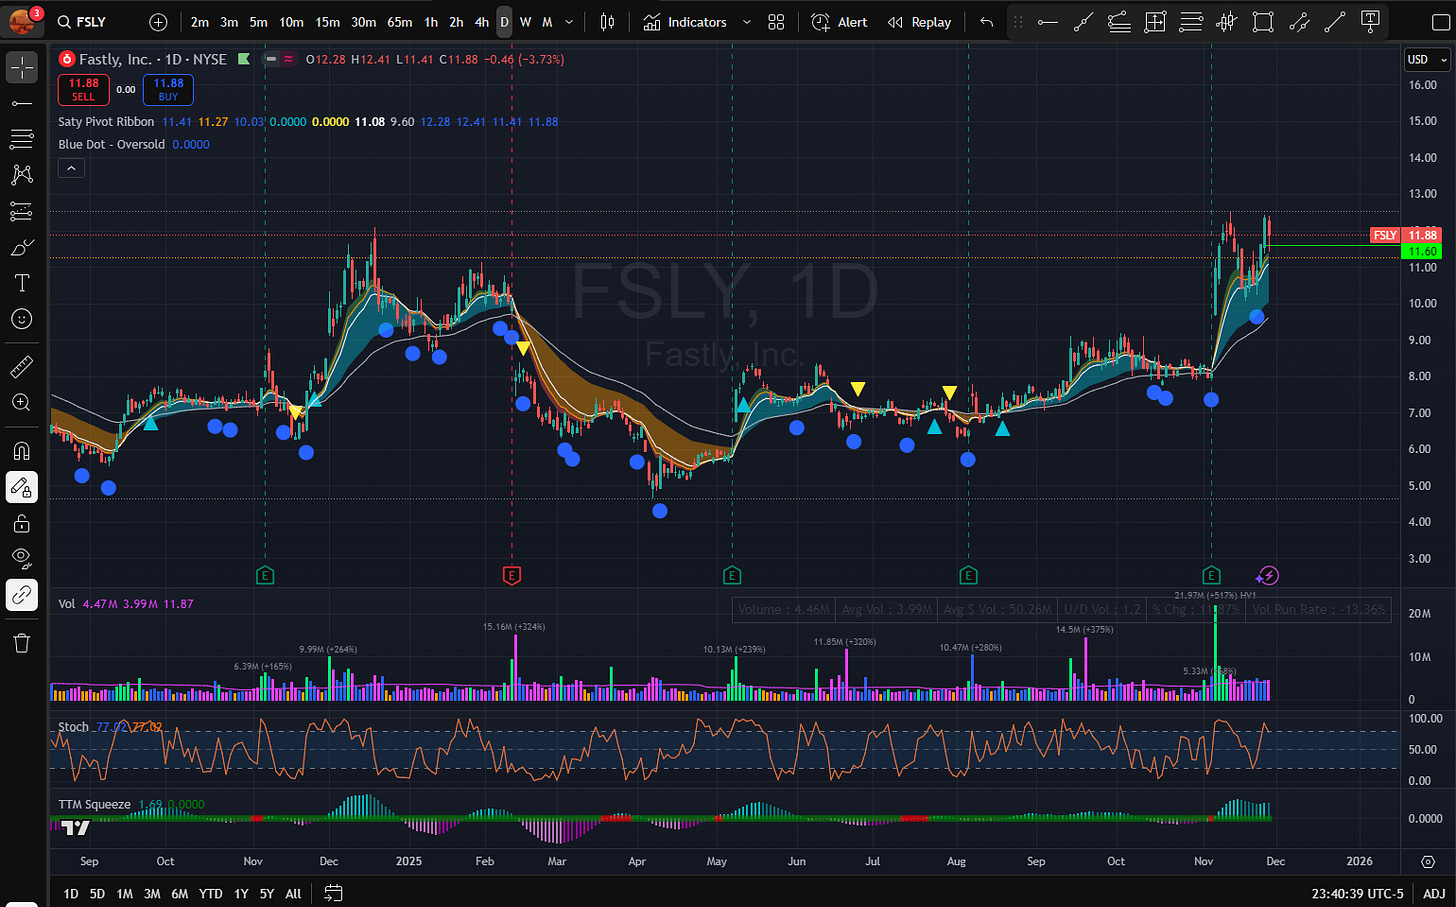Select the YTD date range
Screen dimensions: 1456x907
pyautogui.click(x=210, y=894)
